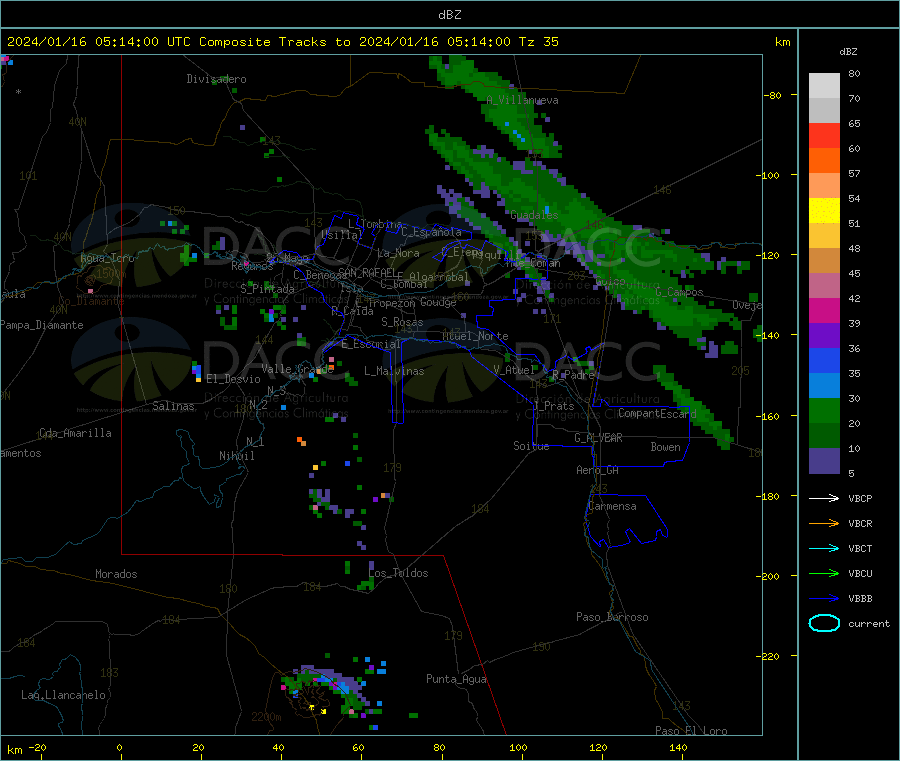Select the red 60 dBZ color swatch
The width and height of the screenshot is (900, 761).
[824, 135]
